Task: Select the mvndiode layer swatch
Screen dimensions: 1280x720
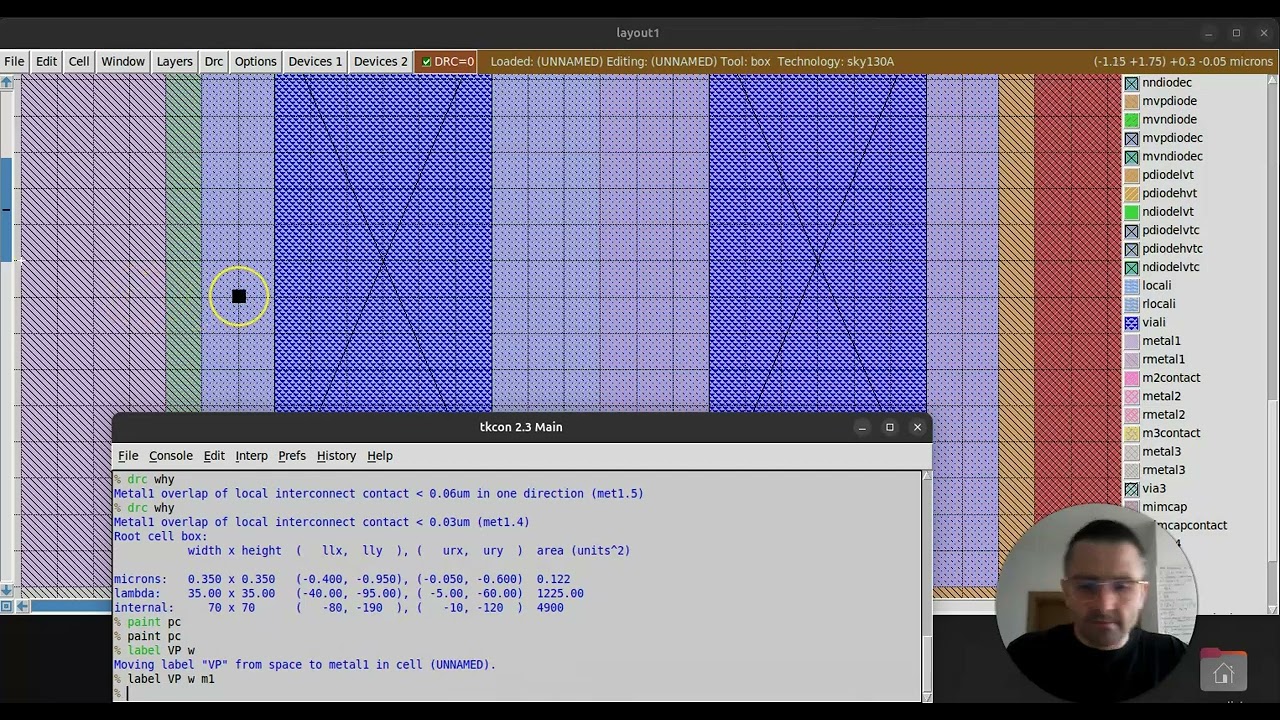Action: tap(1132, 120)
